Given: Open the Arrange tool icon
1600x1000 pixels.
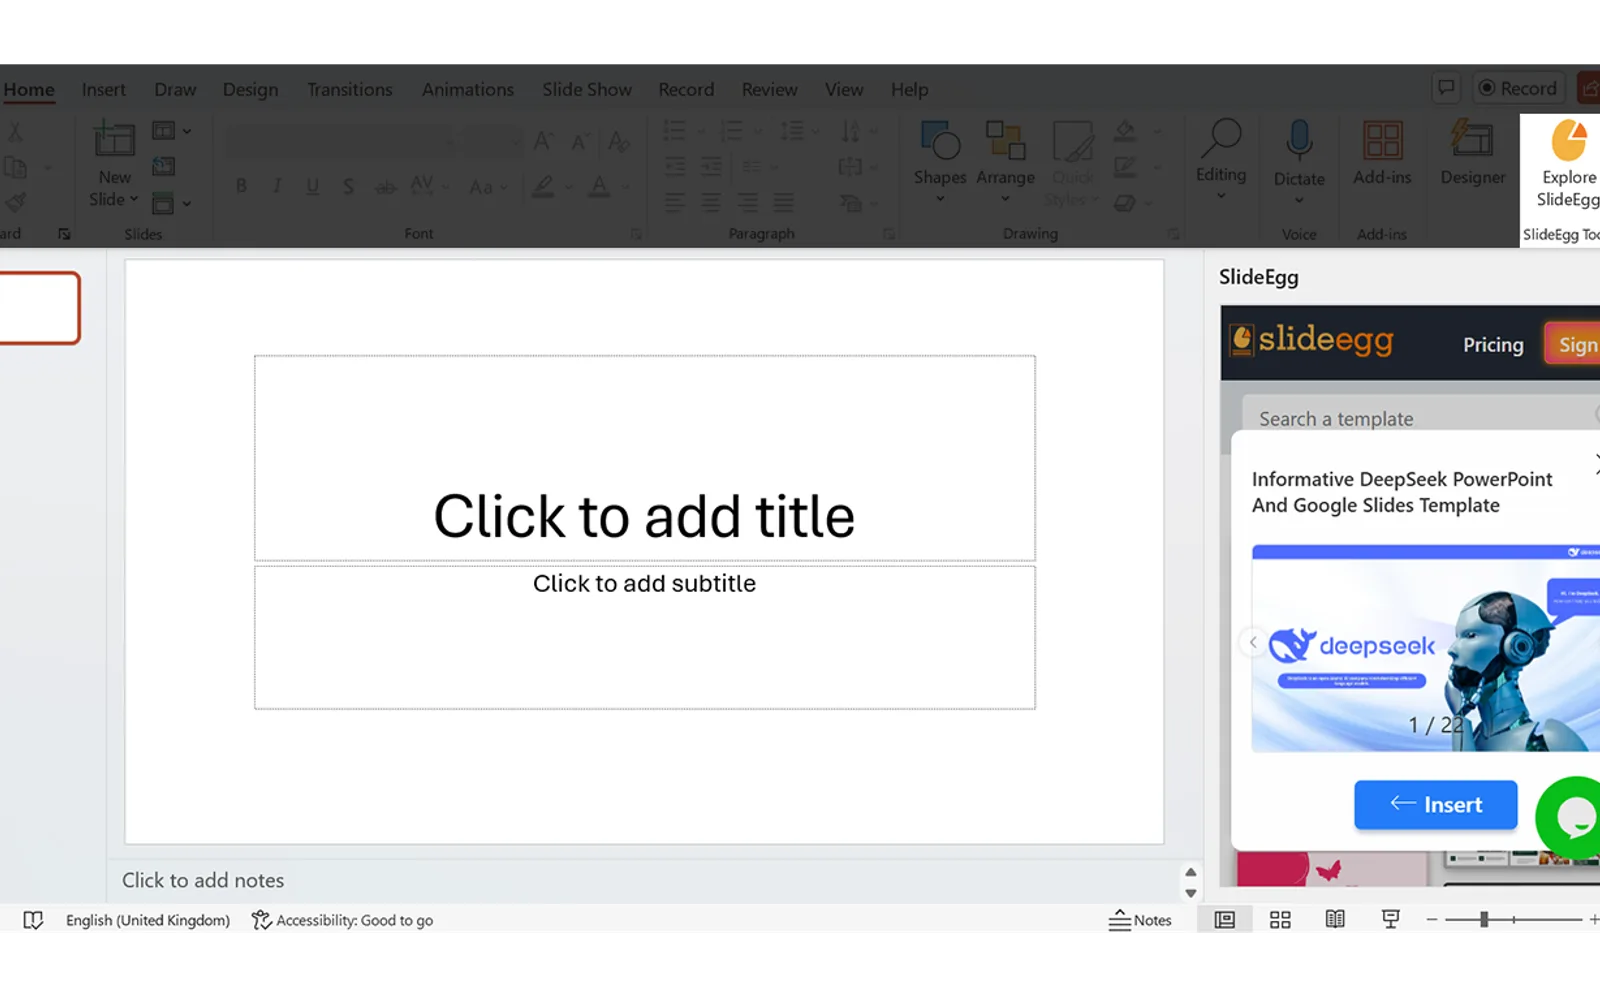Looking at the screenshot, I should tap(1005, 141).
